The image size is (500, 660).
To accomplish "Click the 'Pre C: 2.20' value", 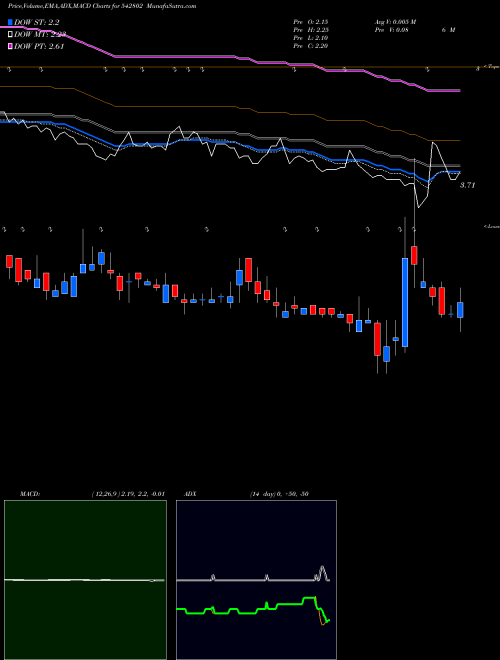I will (311, 46).
